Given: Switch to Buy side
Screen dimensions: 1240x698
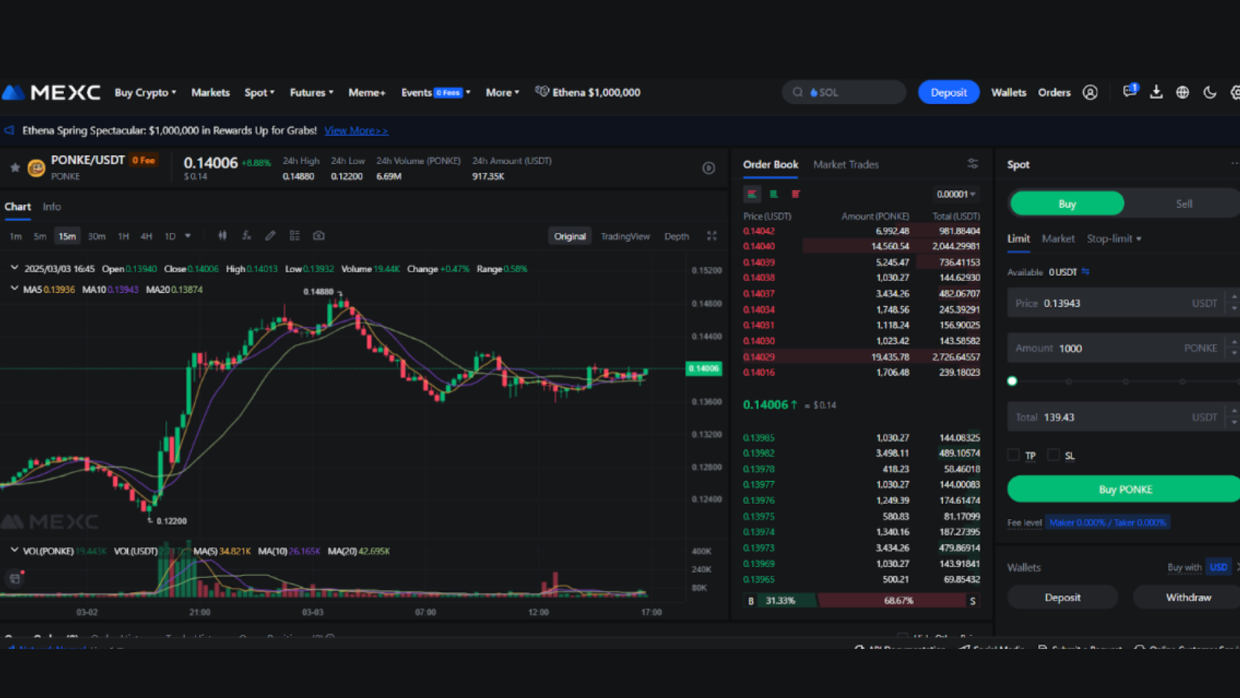Looking at the screenshot, I should [x=1067, y=204].
